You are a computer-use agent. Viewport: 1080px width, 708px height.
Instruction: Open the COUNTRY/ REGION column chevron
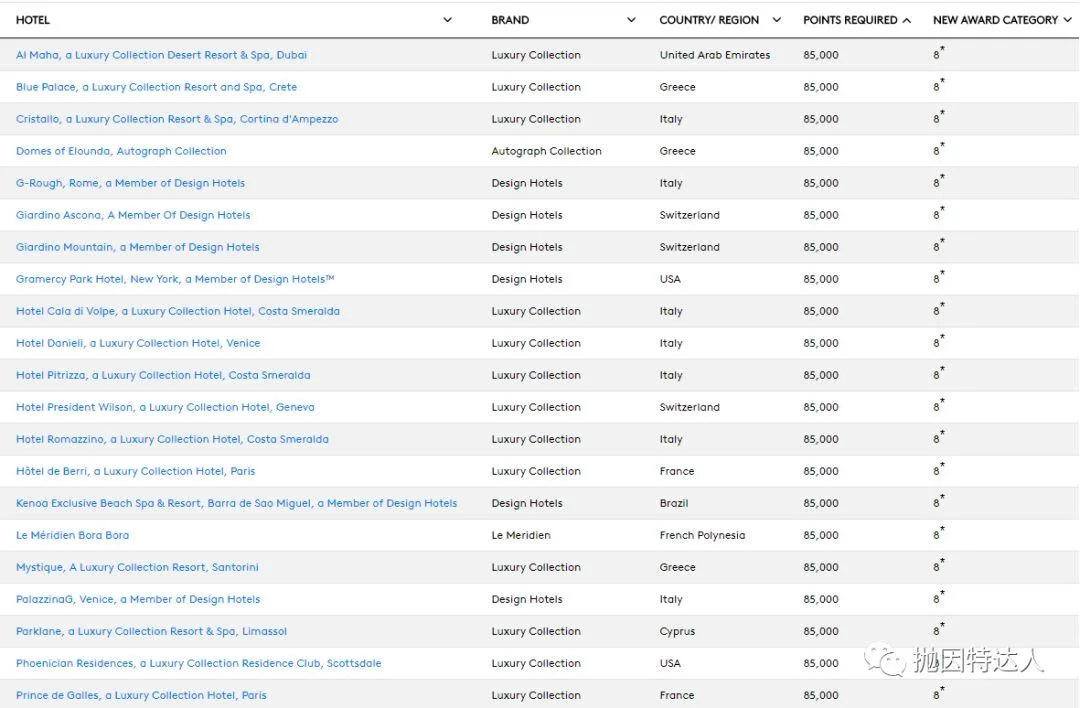pyautogui.click(x=776, y=20)
